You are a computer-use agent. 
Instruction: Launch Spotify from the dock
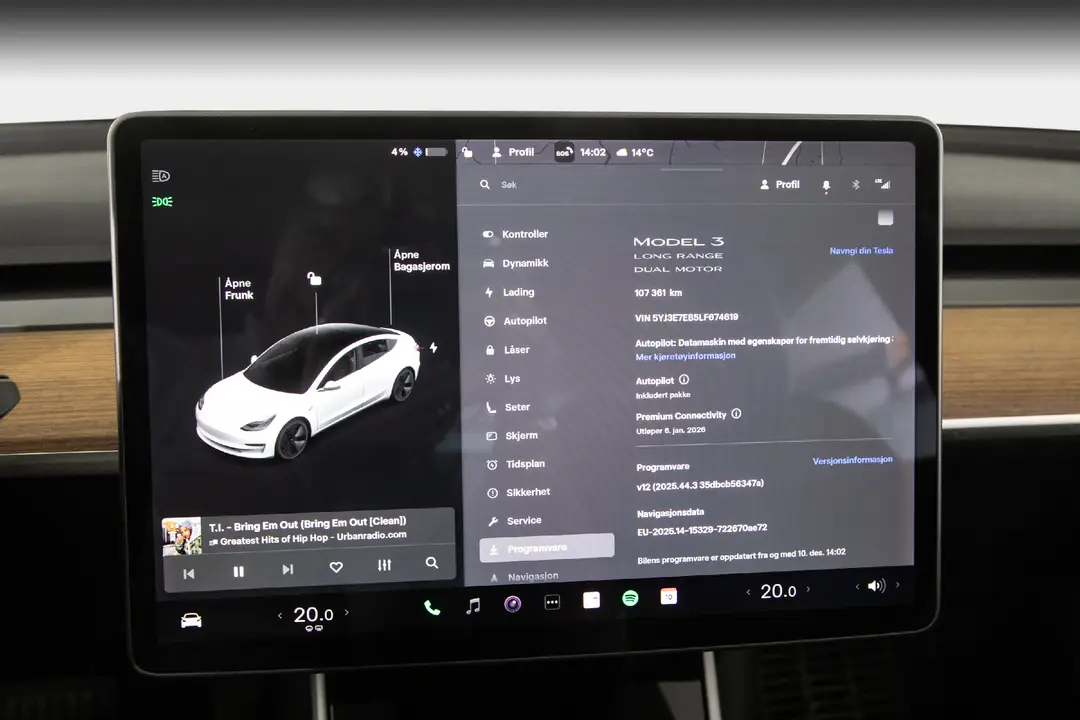tap(630, 598)
